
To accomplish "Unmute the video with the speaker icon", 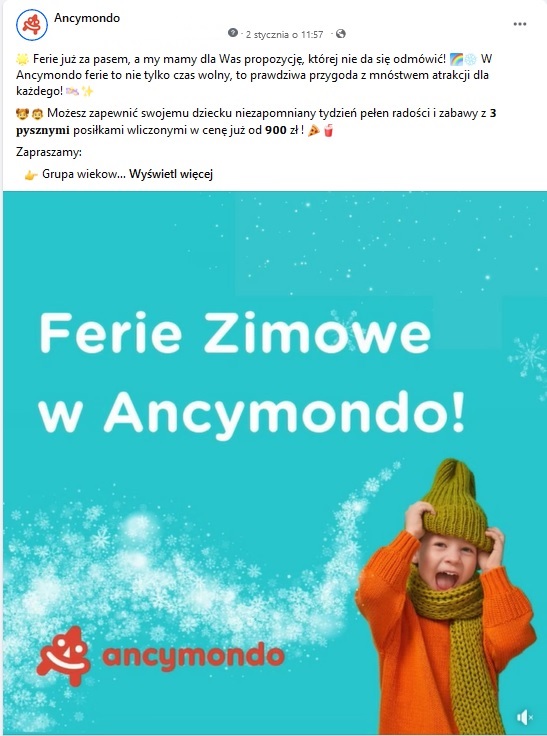I will (x=524, y=717).
